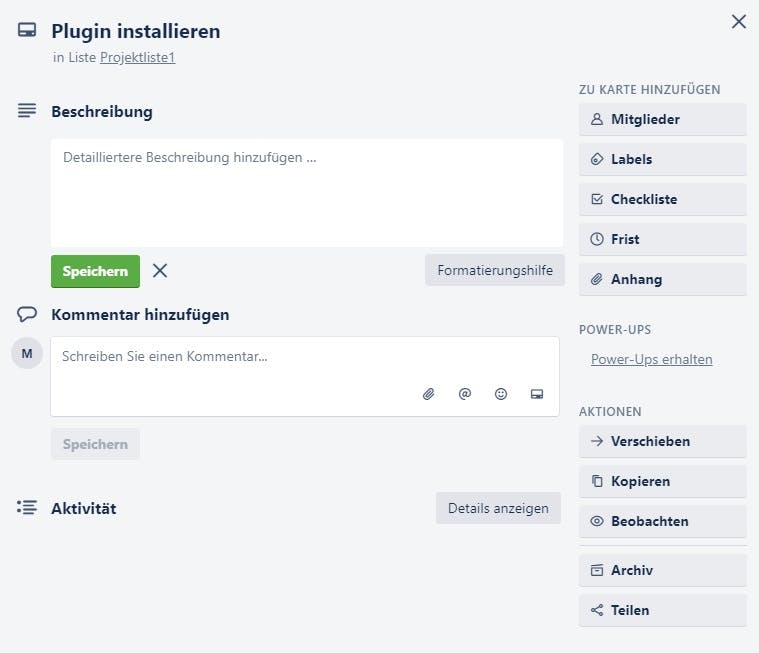
Task: Click Details anzeigen in Aktivität section
Action: pos(498,508)
